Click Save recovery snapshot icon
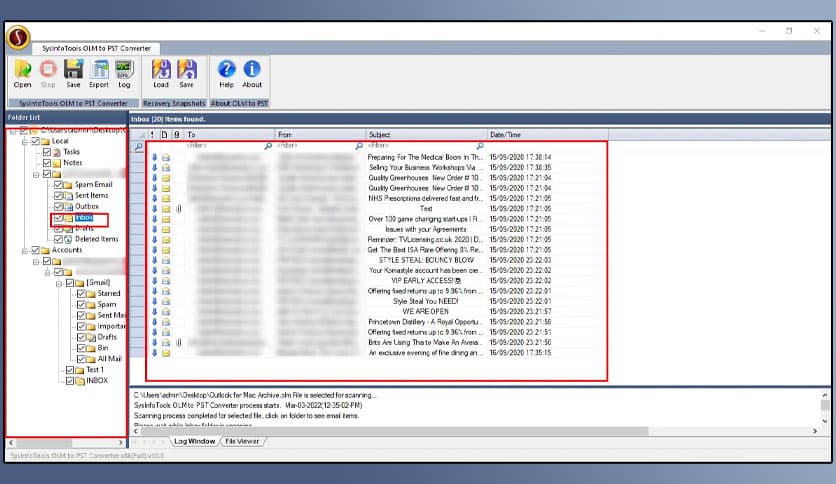Image resolution: width=836 pixels, height=484 pixels. (x=187, y=69)
